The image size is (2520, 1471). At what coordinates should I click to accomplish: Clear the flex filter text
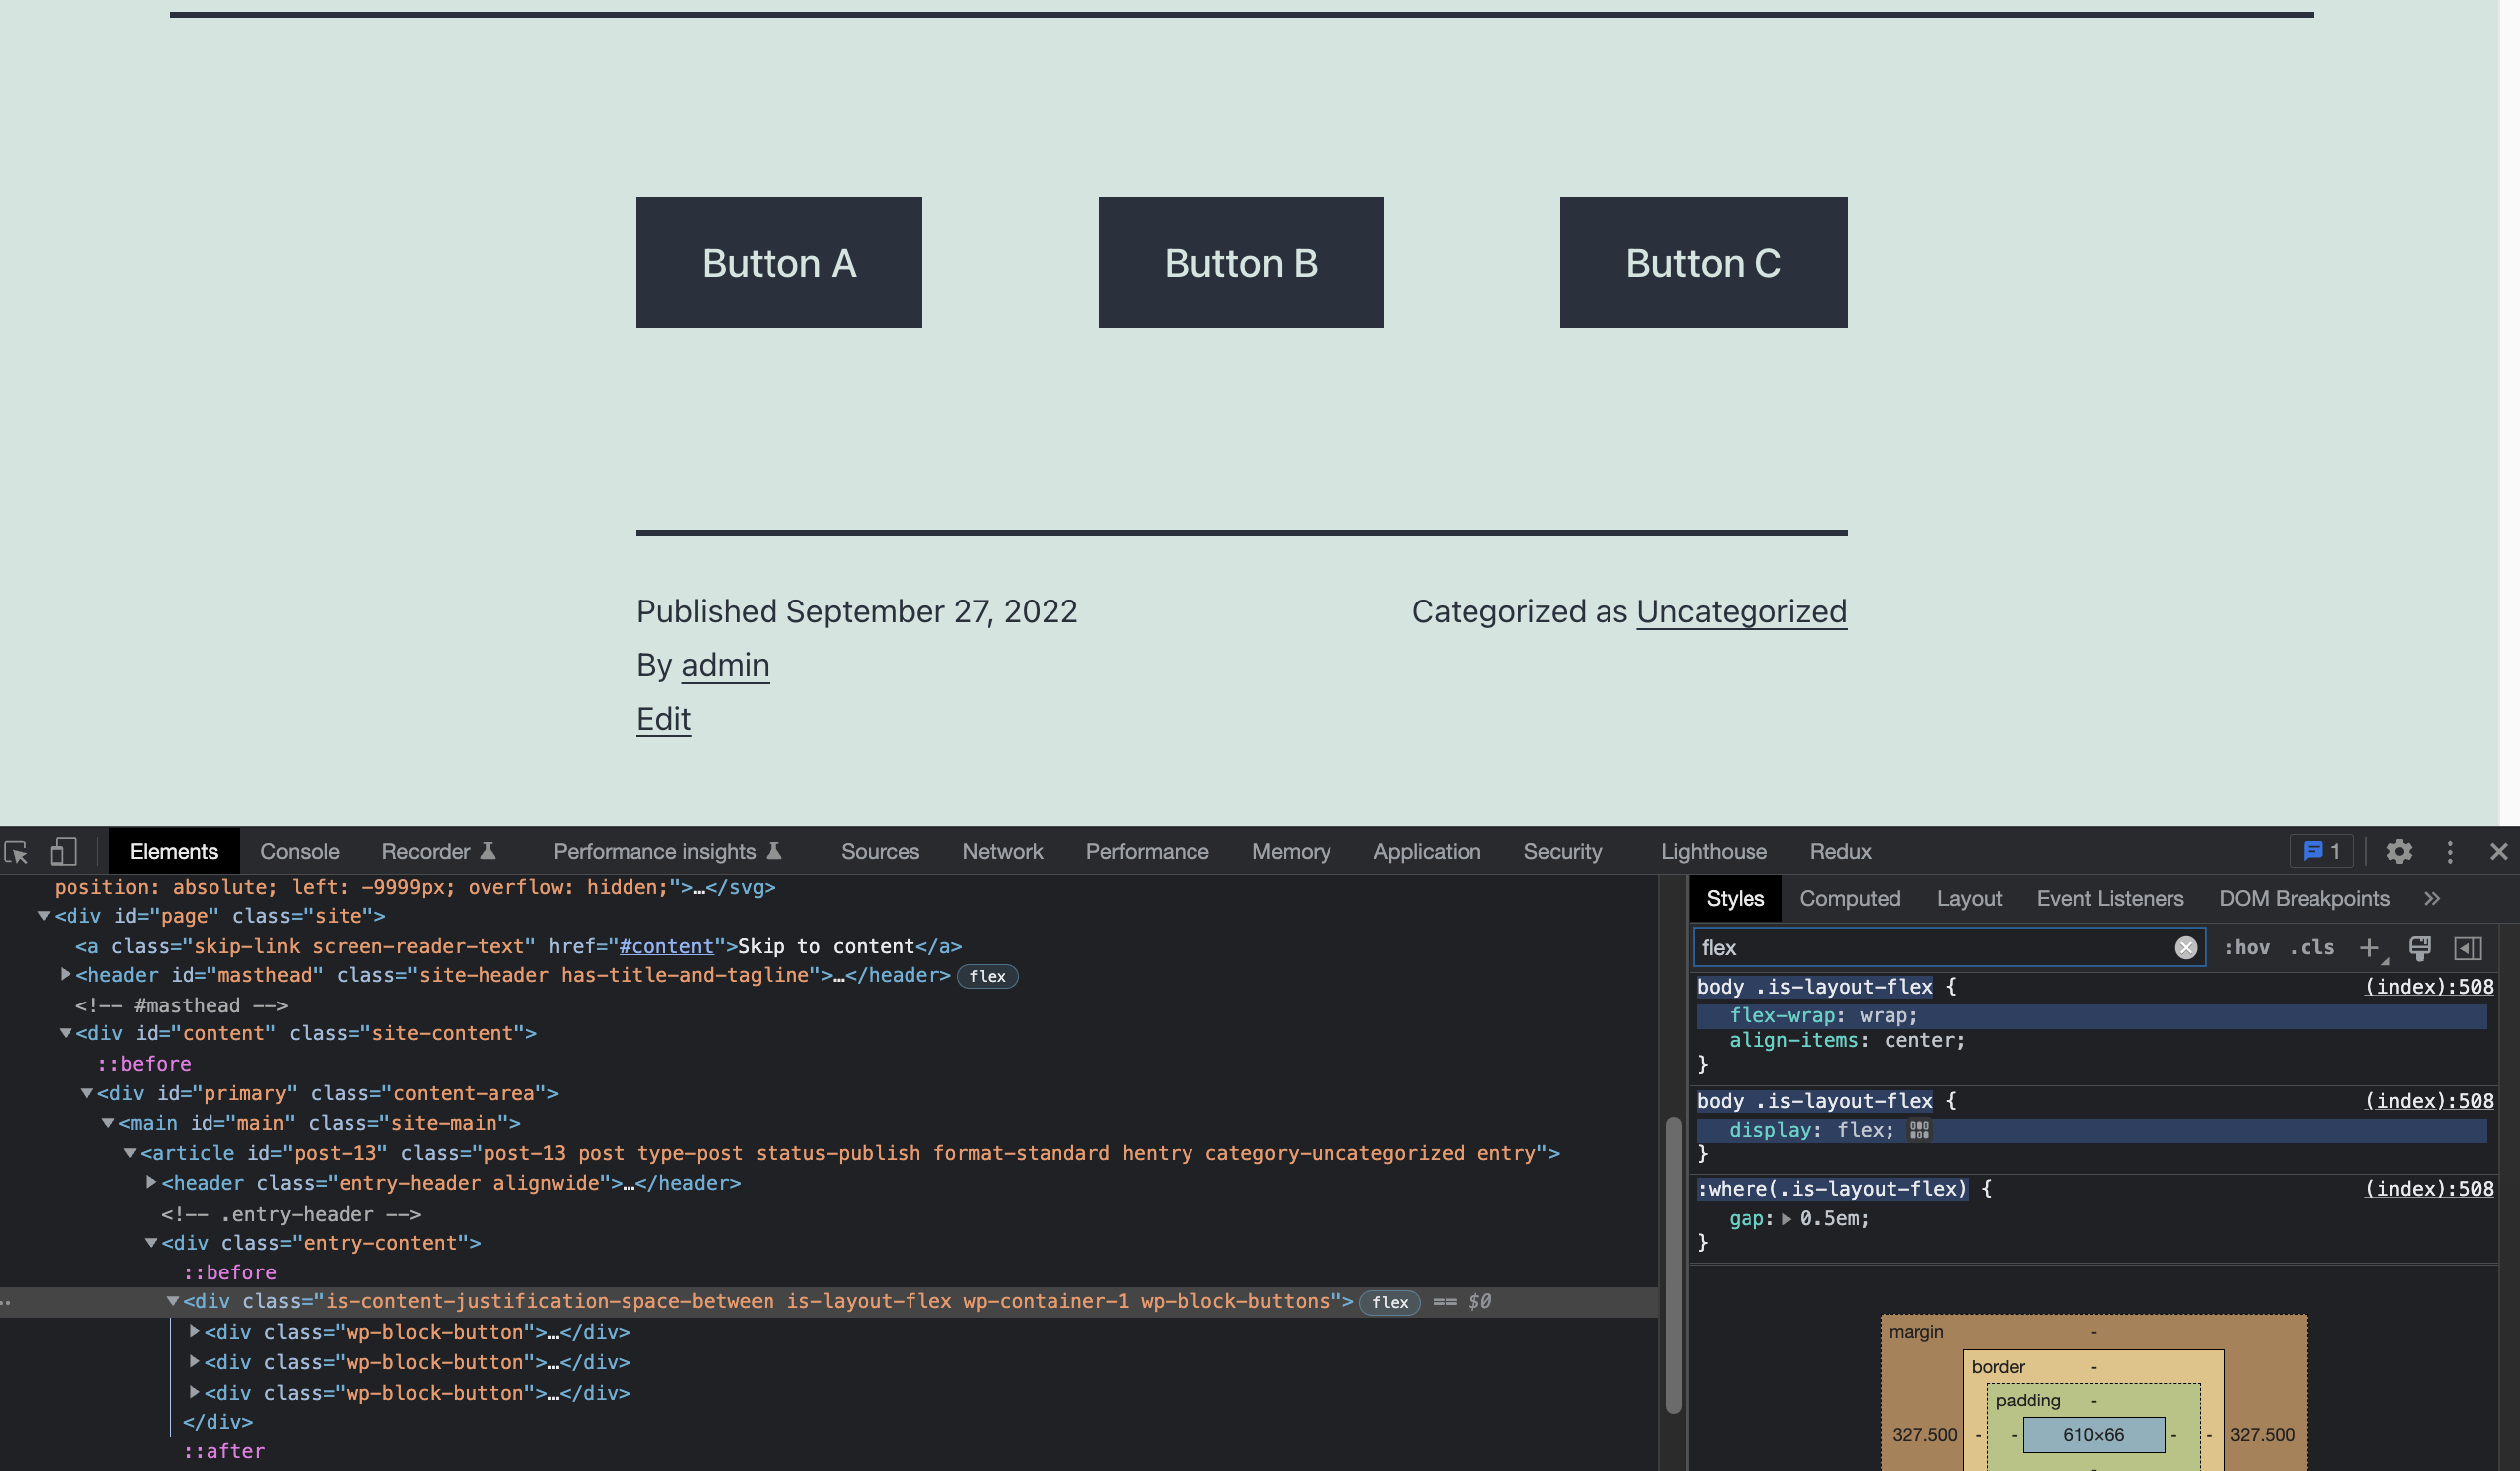2186,948
